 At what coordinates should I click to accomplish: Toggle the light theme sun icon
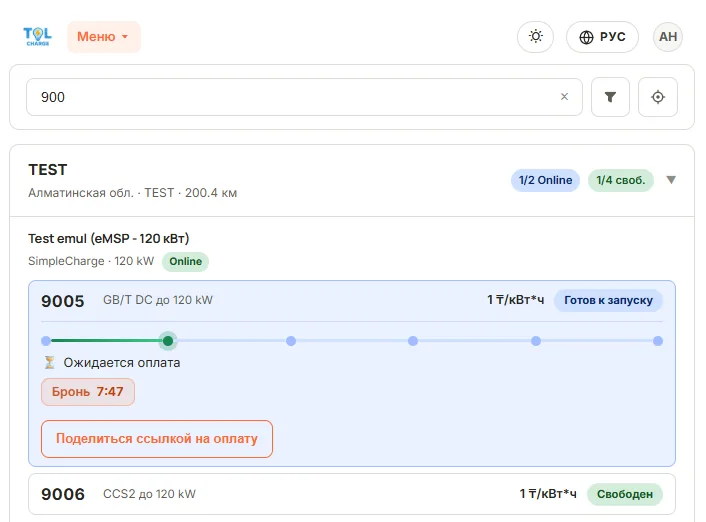[x=535, y=36]
